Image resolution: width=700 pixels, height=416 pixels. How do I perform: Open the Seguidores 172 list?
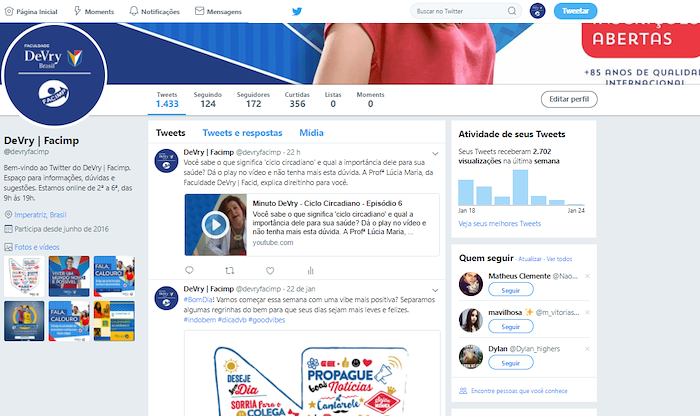point(253,100)
